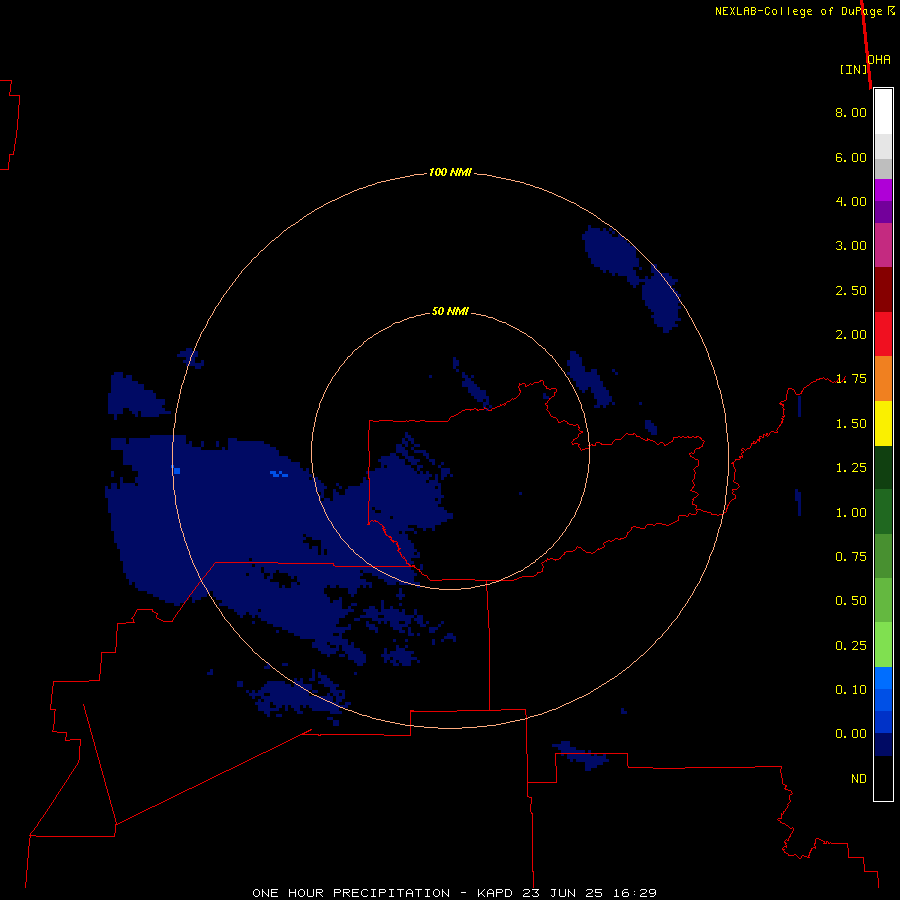Click the 1.25 legend value
Screen dimensions: 900x900
pyautogui.click(x=851, y=468)
